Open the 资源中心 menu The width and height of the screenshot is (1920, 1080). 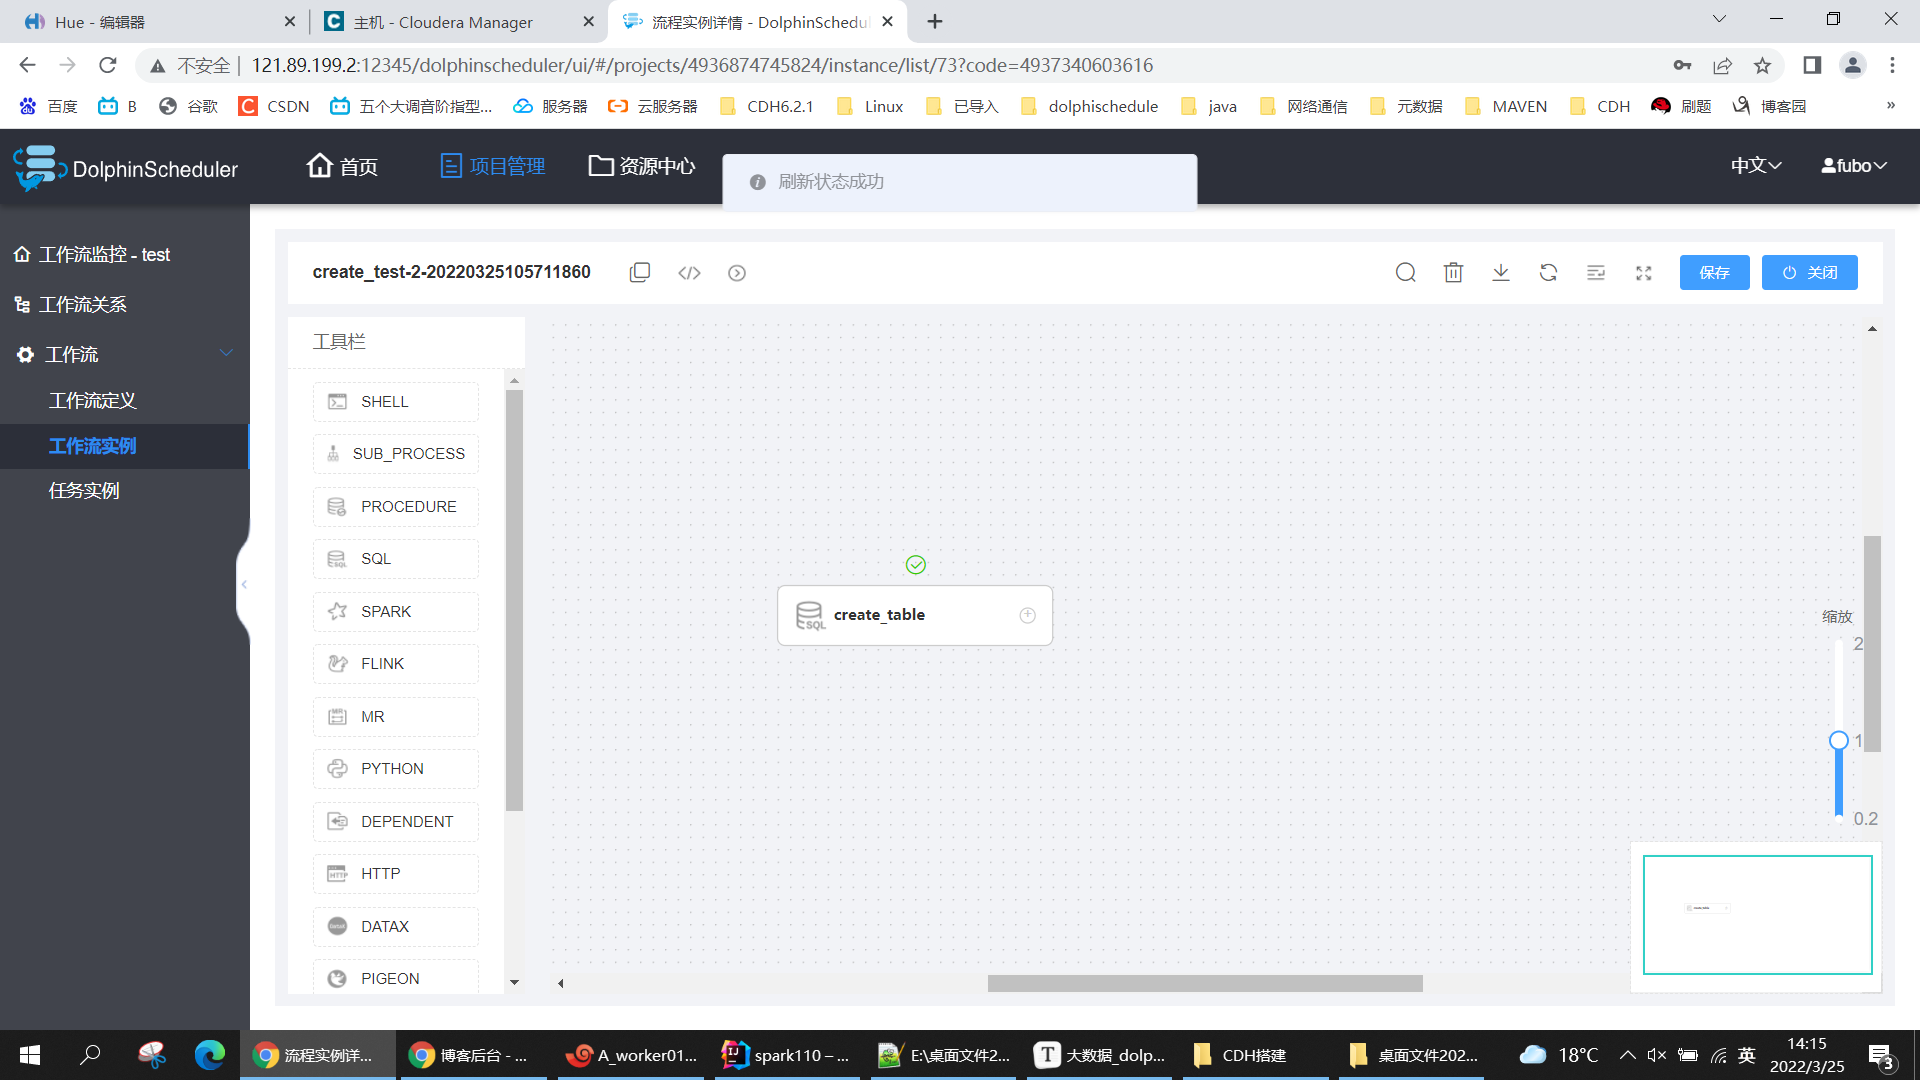(x=642, y=166)
